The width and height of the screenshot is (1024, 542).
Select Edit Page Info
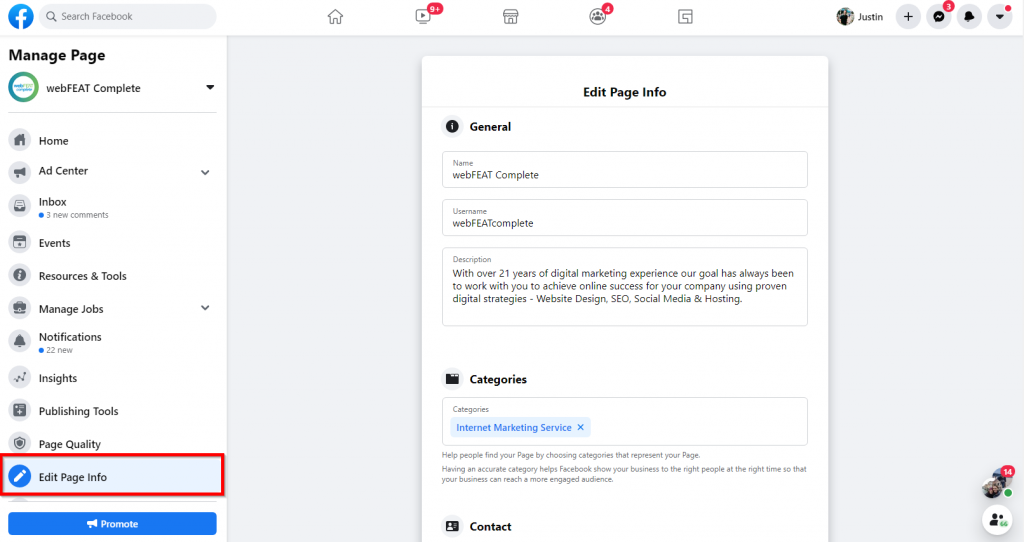[112, 476]
